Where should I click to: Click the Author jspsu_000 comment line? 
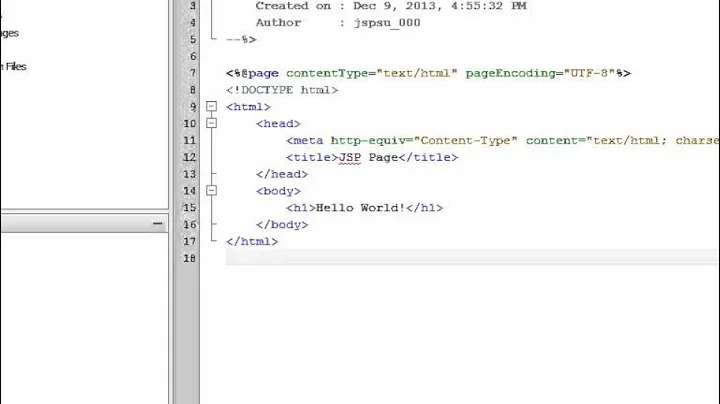tap(338, 23)
